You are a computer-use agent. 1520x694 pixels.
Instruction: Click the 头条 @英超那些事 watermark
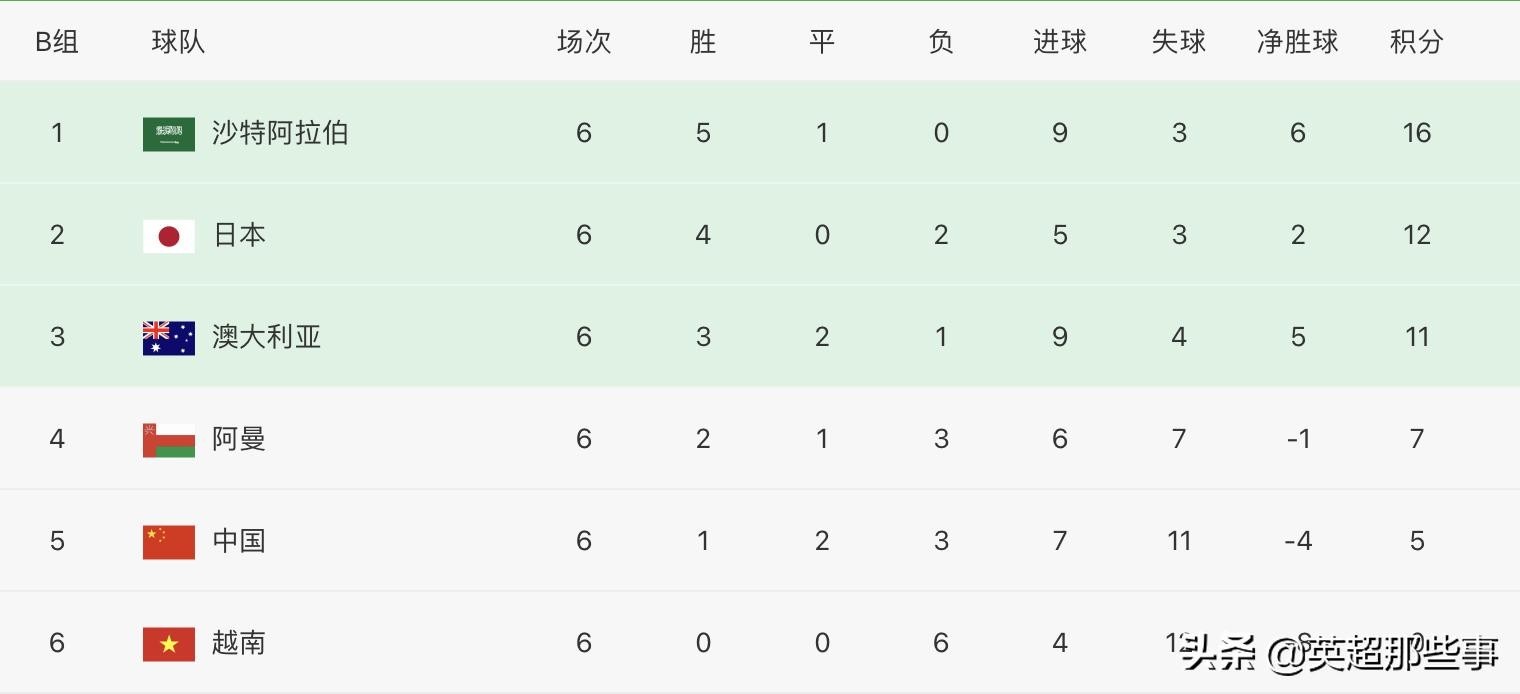click(x=1340, y=654)
